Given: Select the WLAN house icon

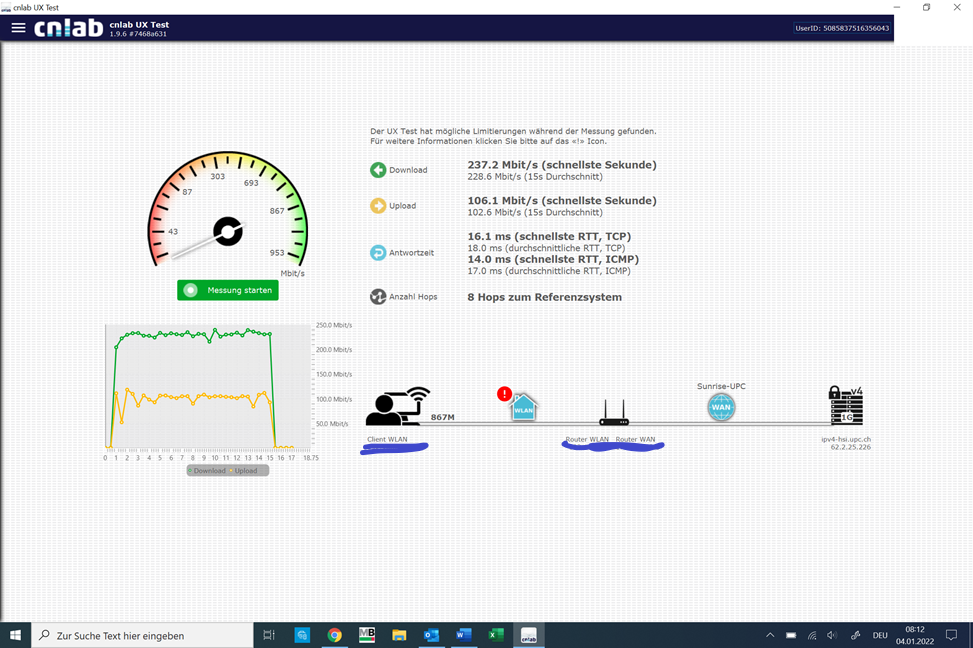Looking at the screenshot, I should coord(524,408).
